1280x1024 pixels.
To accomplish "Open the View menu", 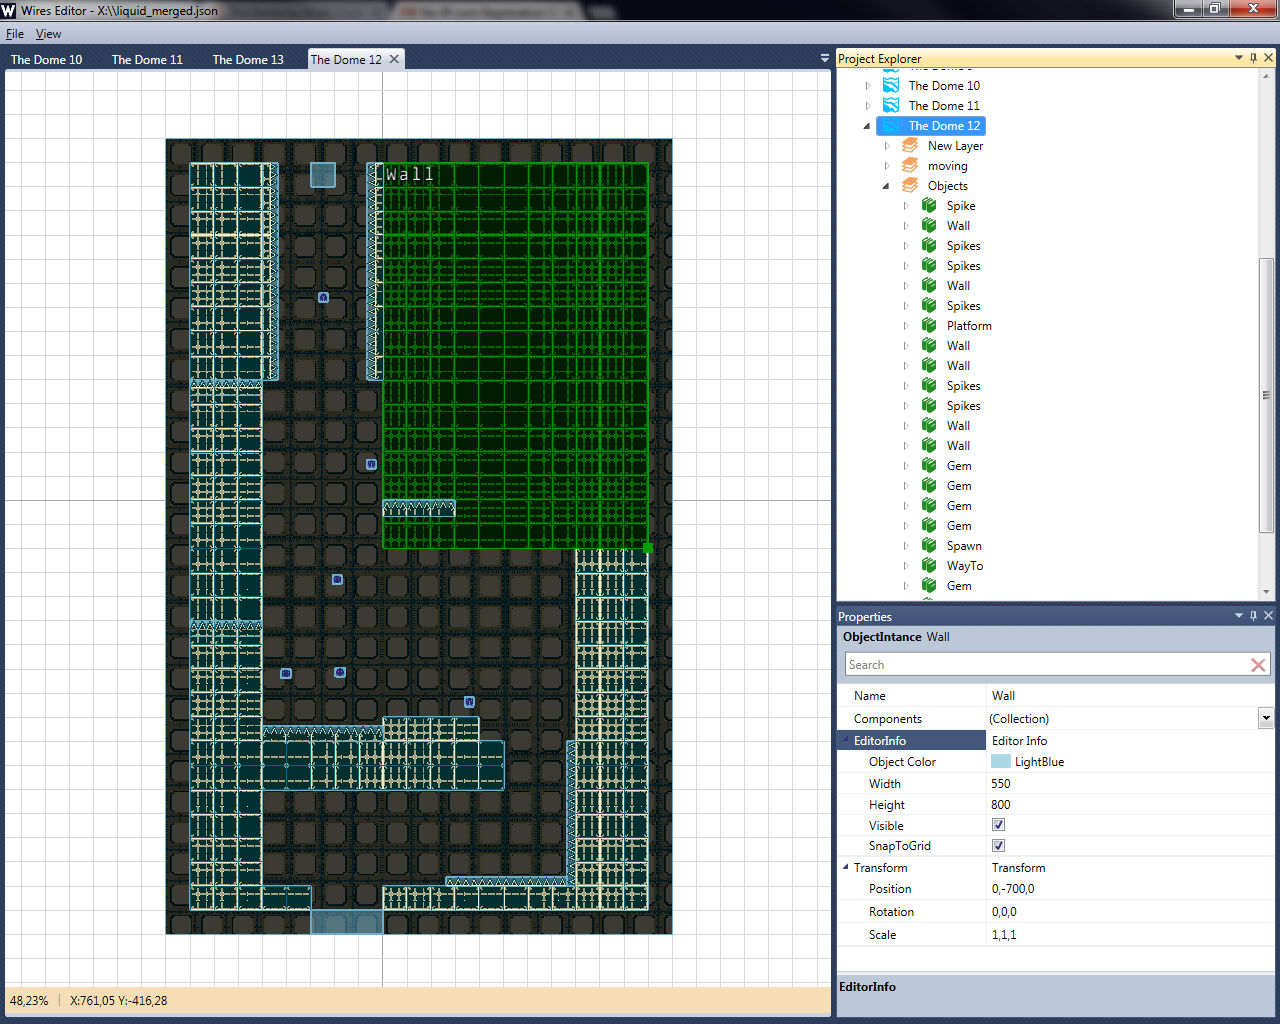I will (48, 33).
